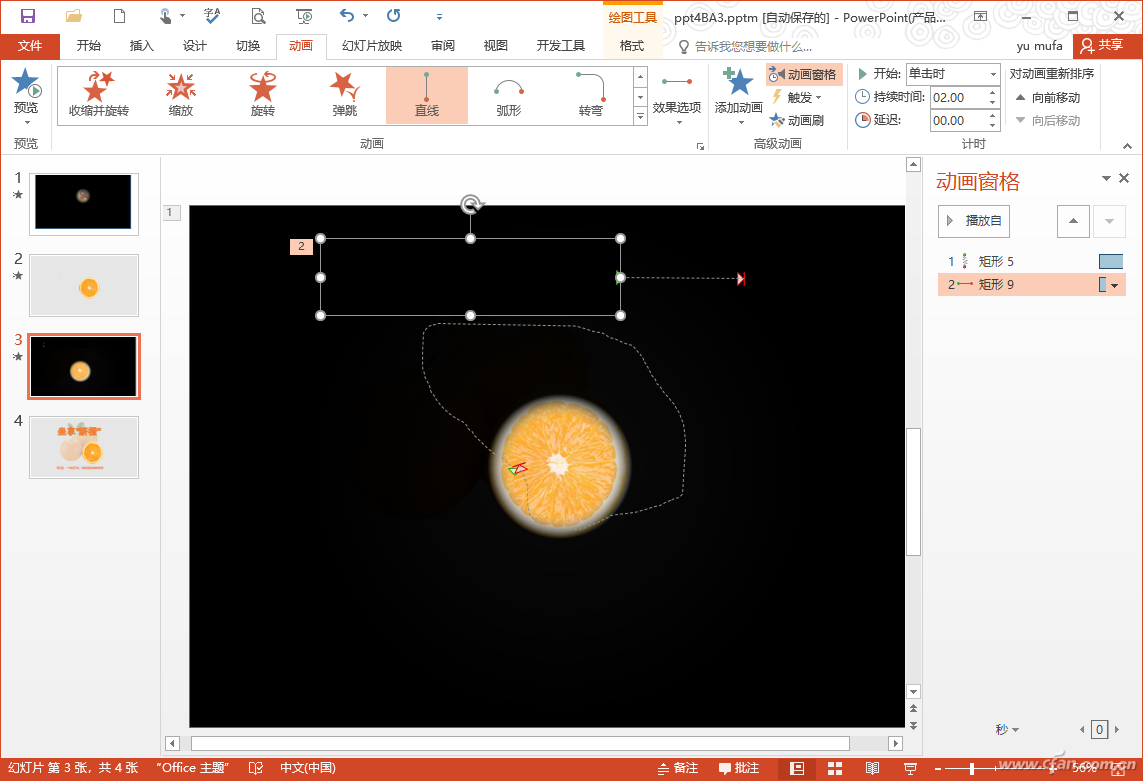
Task: Switch to the 开始 ribbon tab
Action: pos(88,45)
